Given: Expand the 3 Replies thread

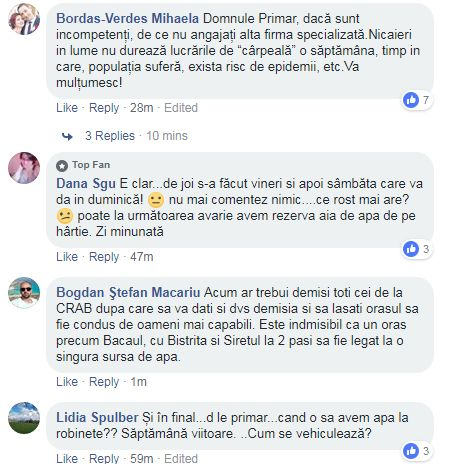Looking at the screenshot, I should 110,136.
